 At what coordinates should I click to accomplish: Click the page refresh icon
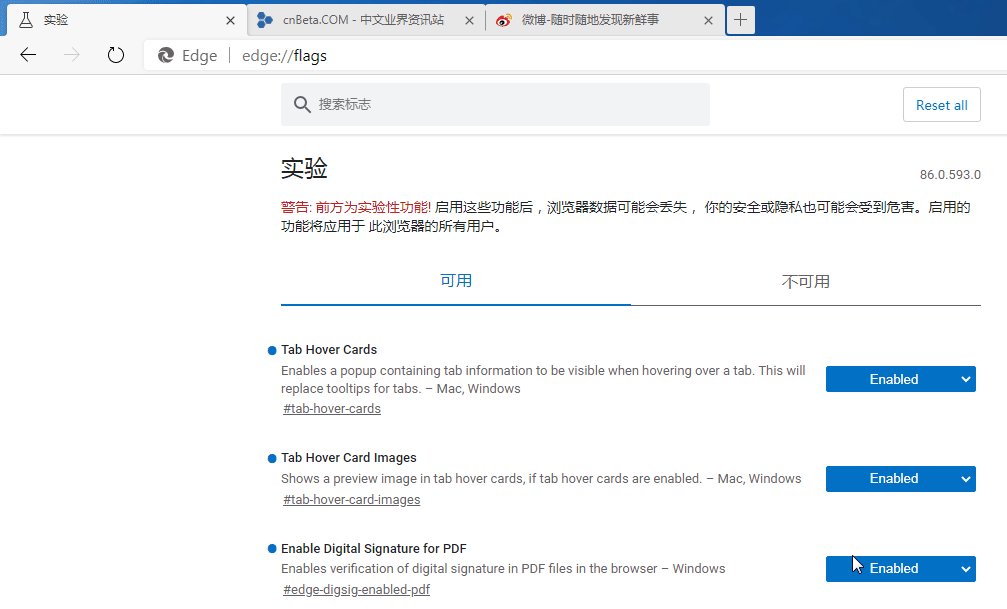pos(116,55)
